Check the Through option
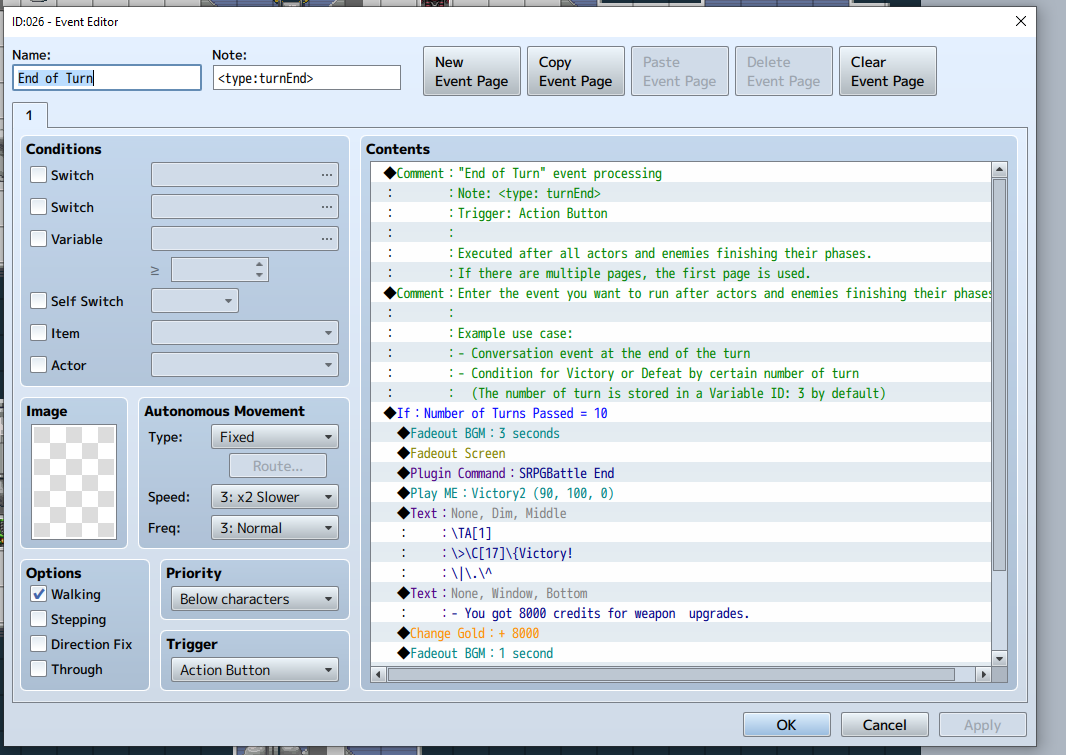The height and width of the screenshot is (755, 1066). tap(39, 669)
